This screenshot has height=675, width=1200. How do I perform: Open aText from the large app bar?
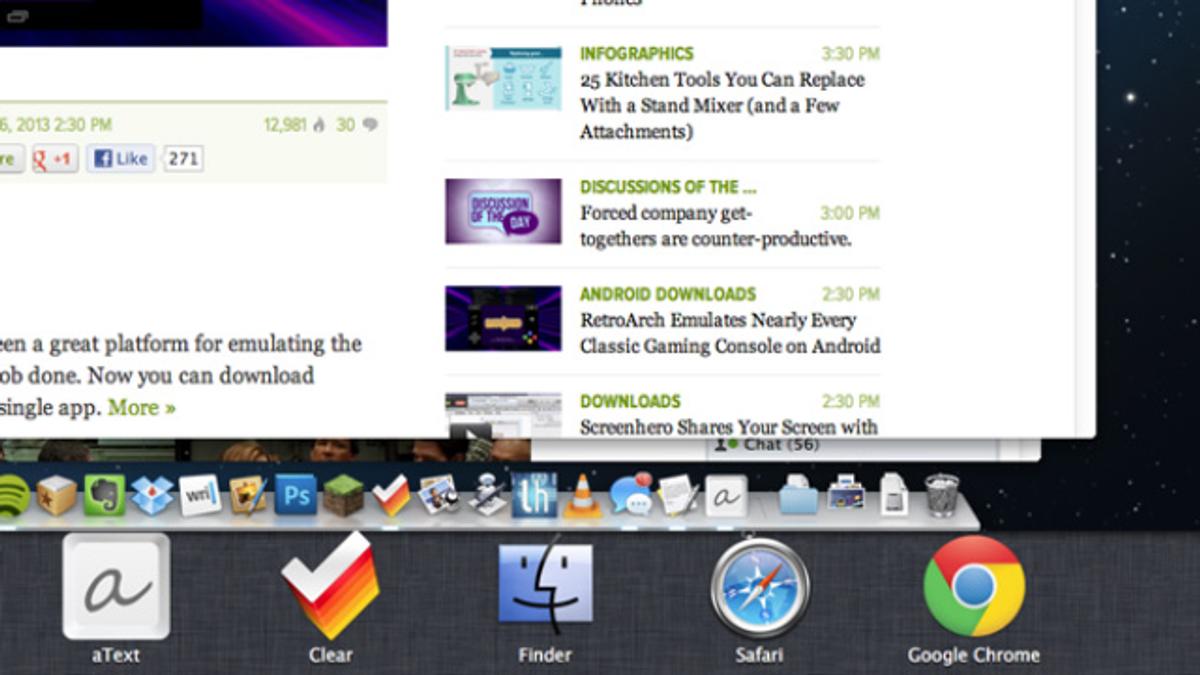(116, 590)
